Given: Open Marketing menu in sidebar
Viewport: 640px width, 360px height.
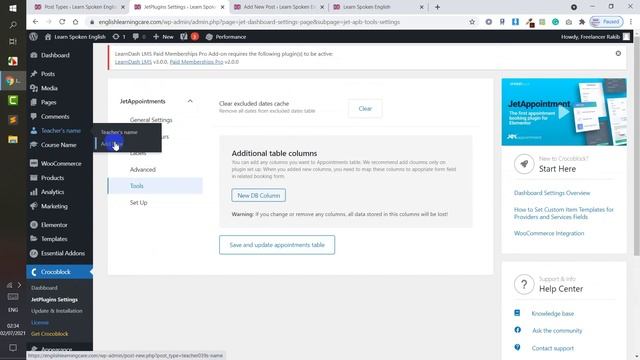Looking at the screenshot, I should coord(54,206).
